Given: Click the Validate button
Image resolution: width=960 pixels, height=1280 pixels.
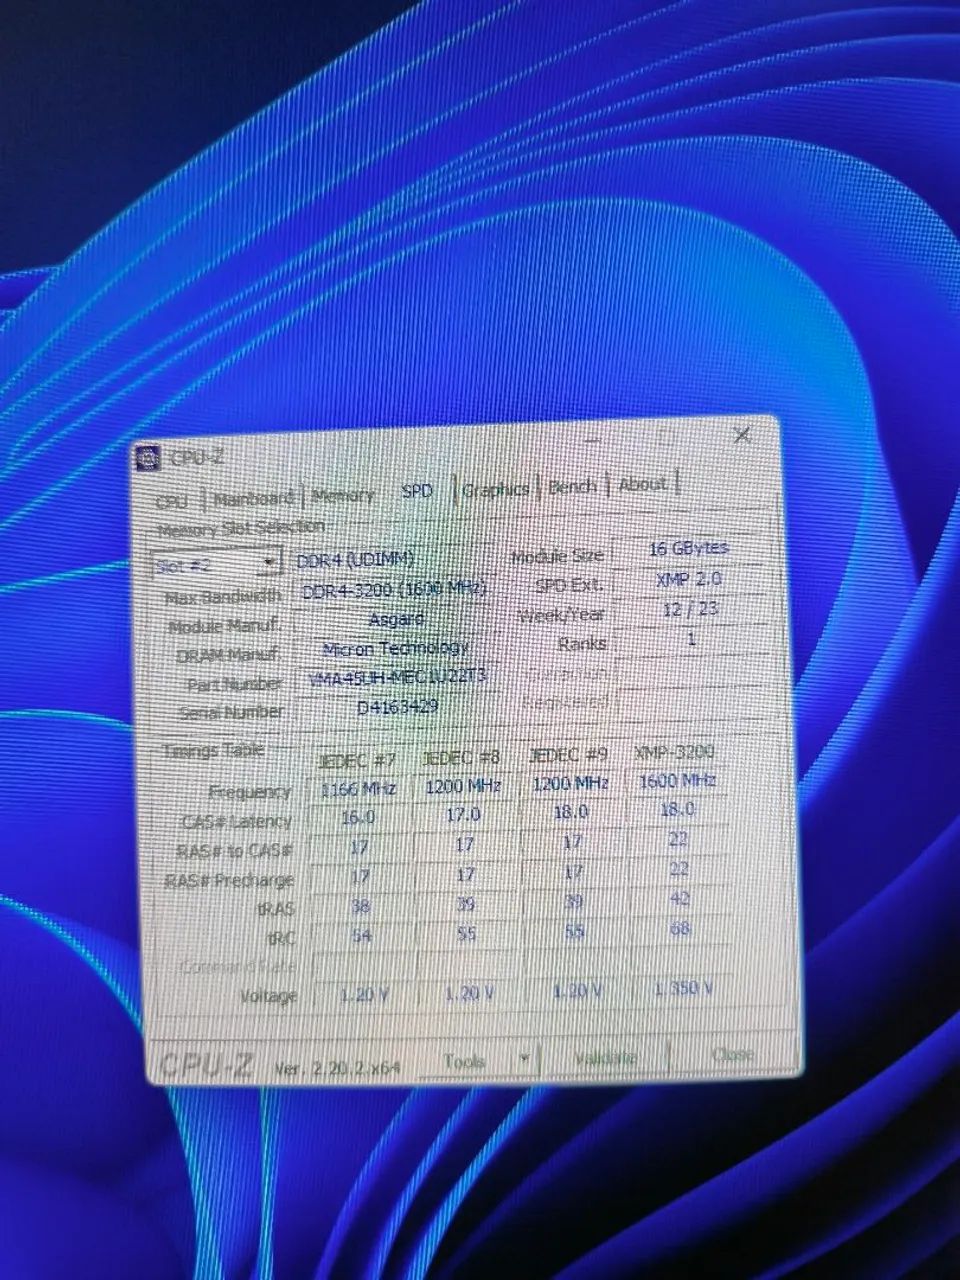Looking at the screenshot, I should (x=605, y=1057).
